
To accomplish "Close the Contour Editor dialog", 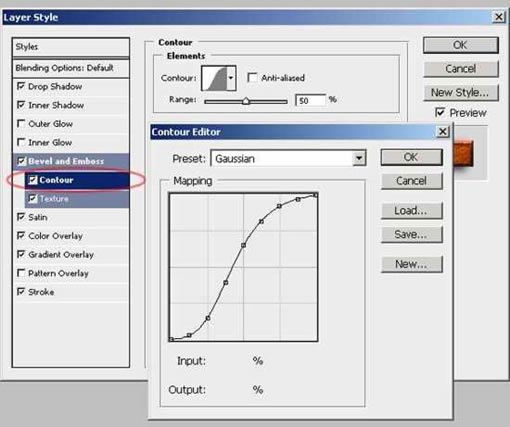I will tap(443, 131).
